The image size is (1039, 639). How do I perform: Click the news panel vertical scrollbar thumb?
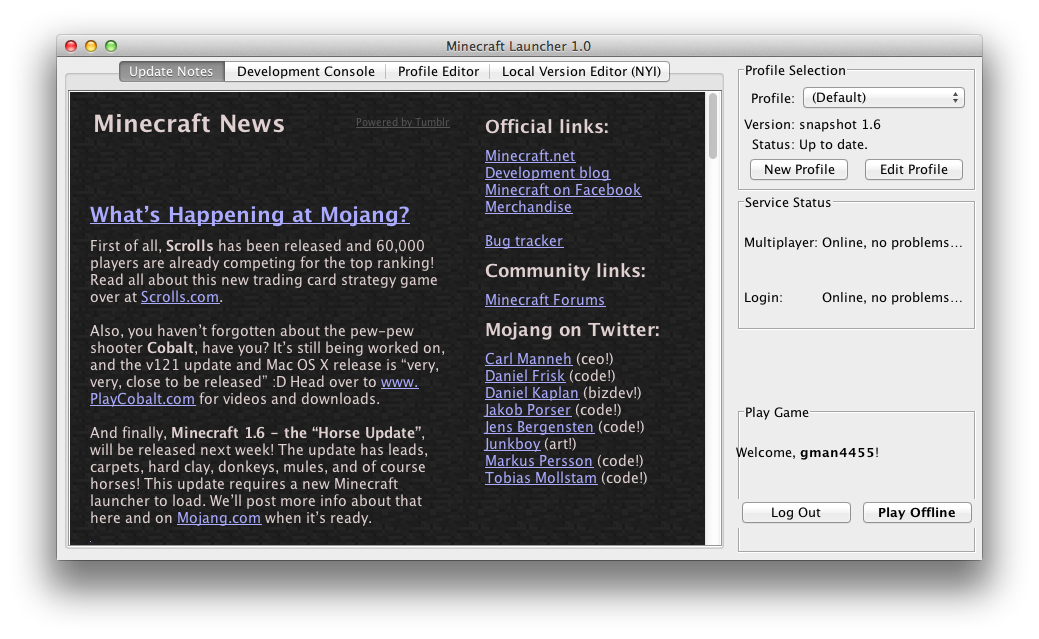tap(713, 126)
